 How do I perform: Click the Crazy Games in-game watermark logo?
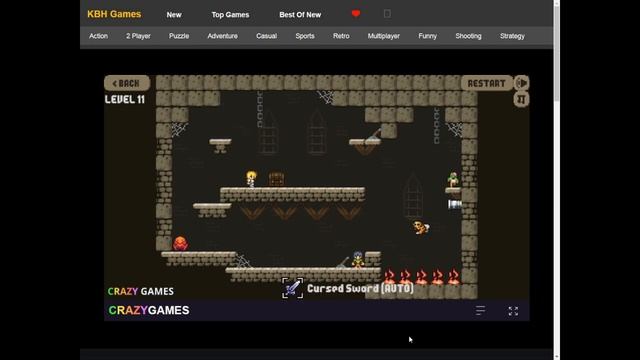click(140, 291)
